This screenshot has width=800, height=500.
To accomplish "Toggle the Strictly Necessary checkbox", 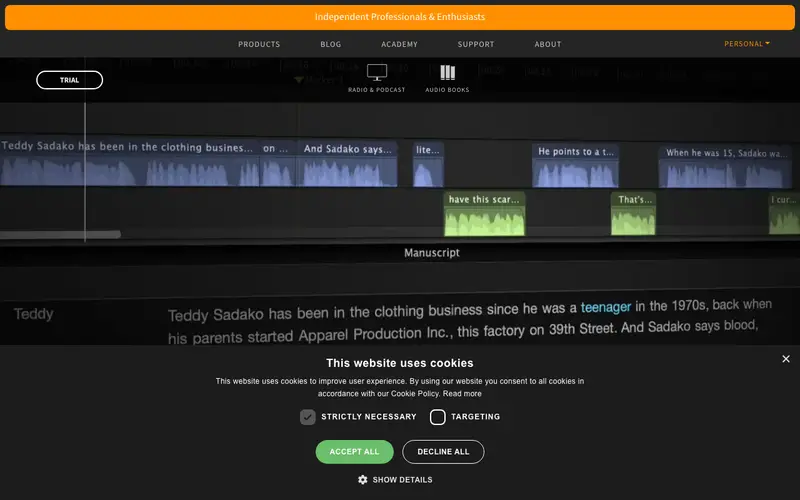I will [x=308, y=417].
